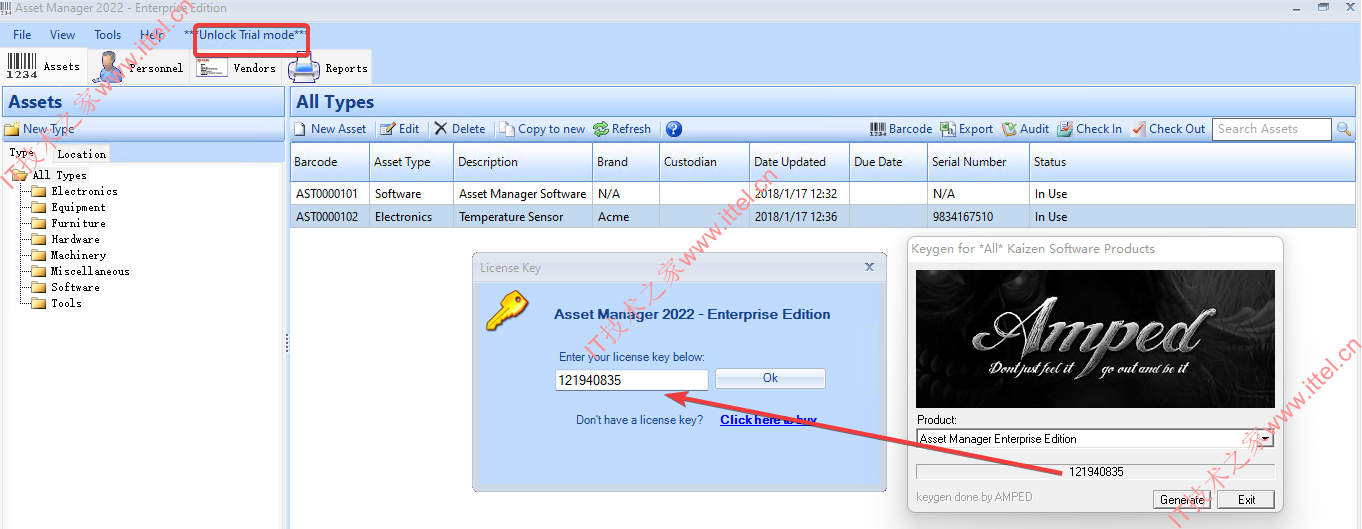Select Software folder in tree
1362x529 pixels.
point(75,287)
